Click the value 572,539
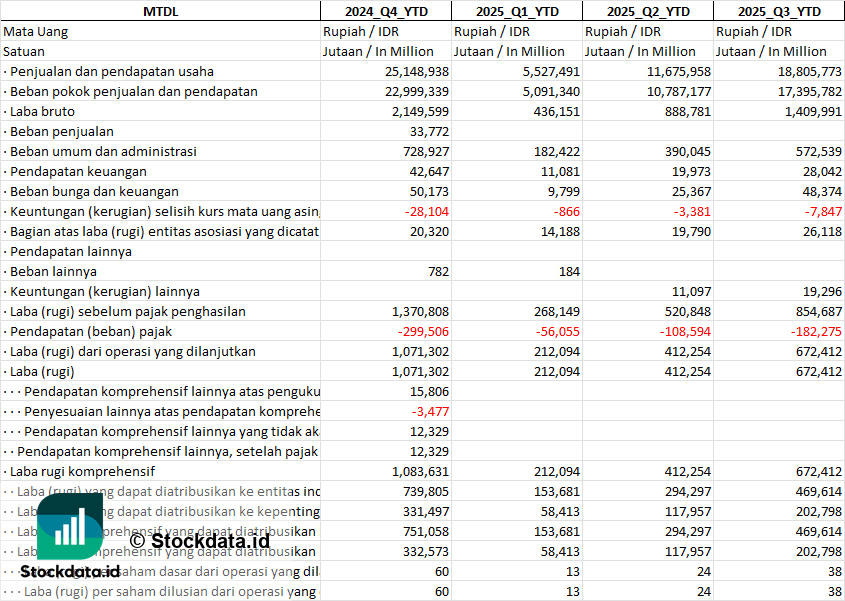This screenshot has width=845, height=601. [819, 151]
